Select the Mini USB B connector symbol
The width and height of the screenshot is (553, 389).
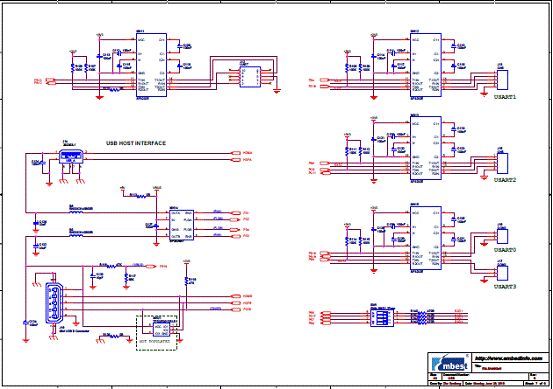pos(54,303)
